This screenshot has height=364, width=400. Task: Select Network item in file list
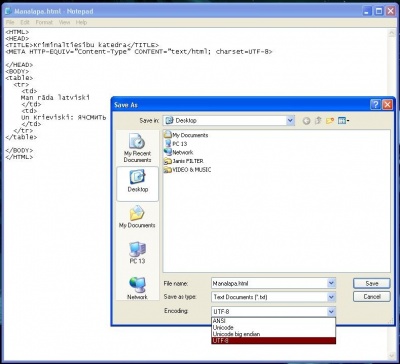(x=179, y=152)
